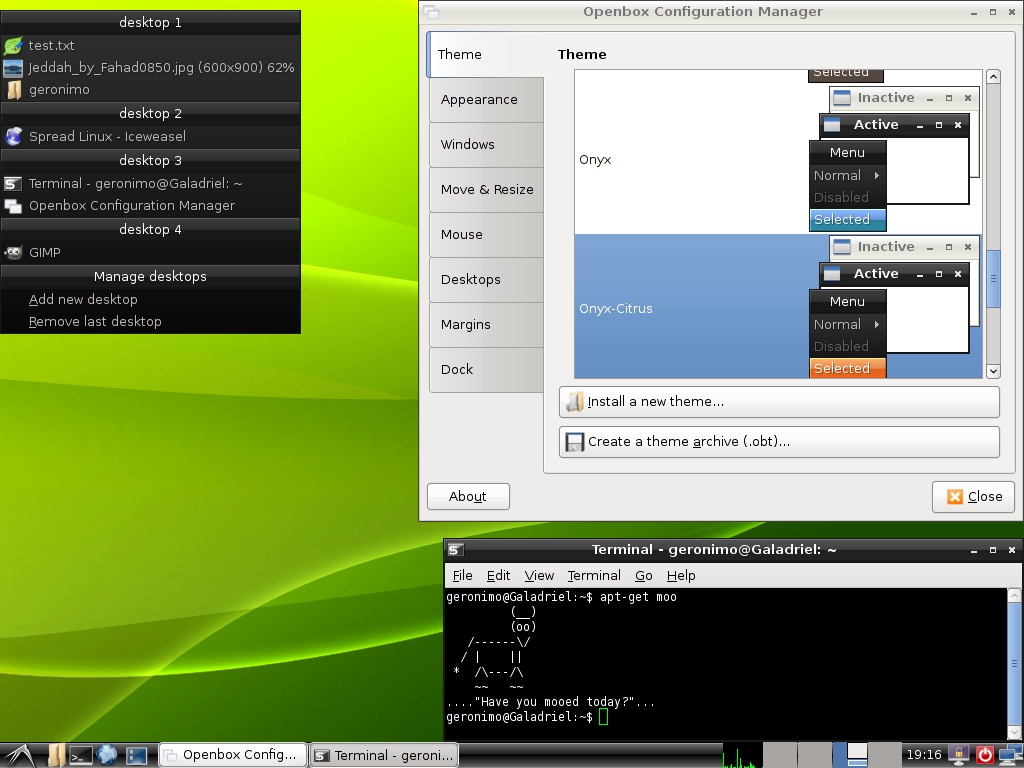Viewport: 1024px width, 768px height.
Task: Open the Desktops tab
Action: 487,280
